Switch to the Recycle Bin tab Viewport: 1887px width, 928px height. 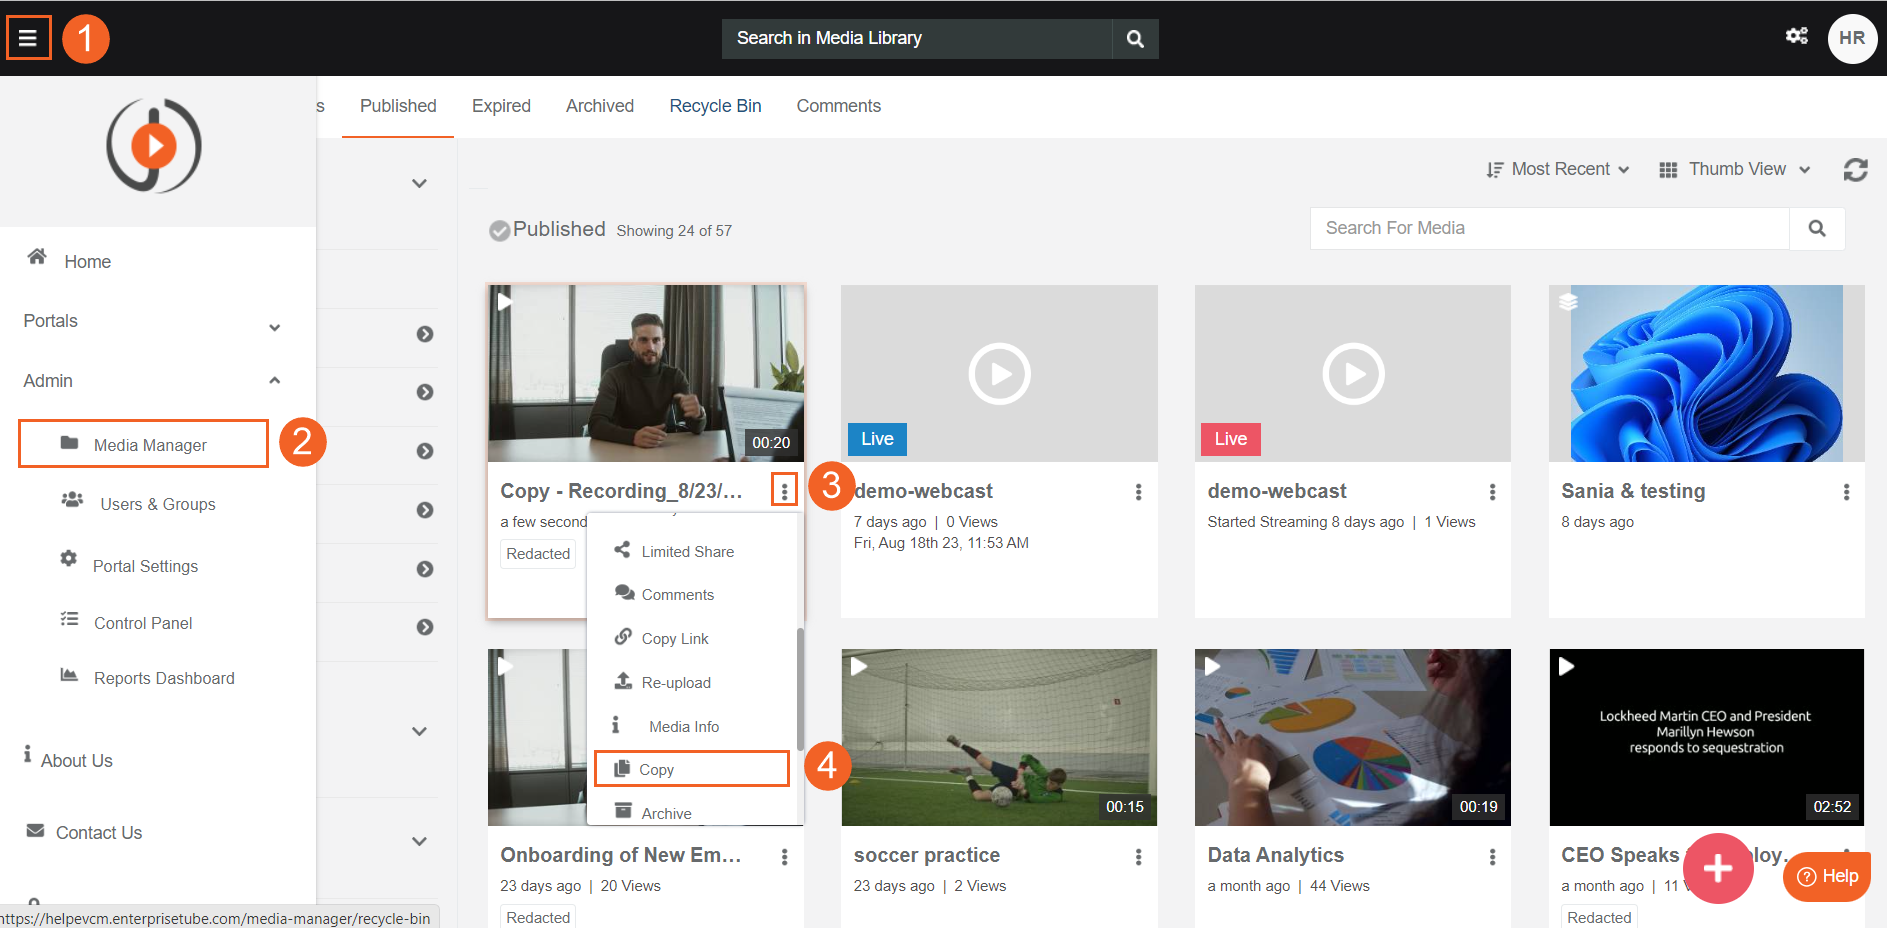click(x=715, y=106)
